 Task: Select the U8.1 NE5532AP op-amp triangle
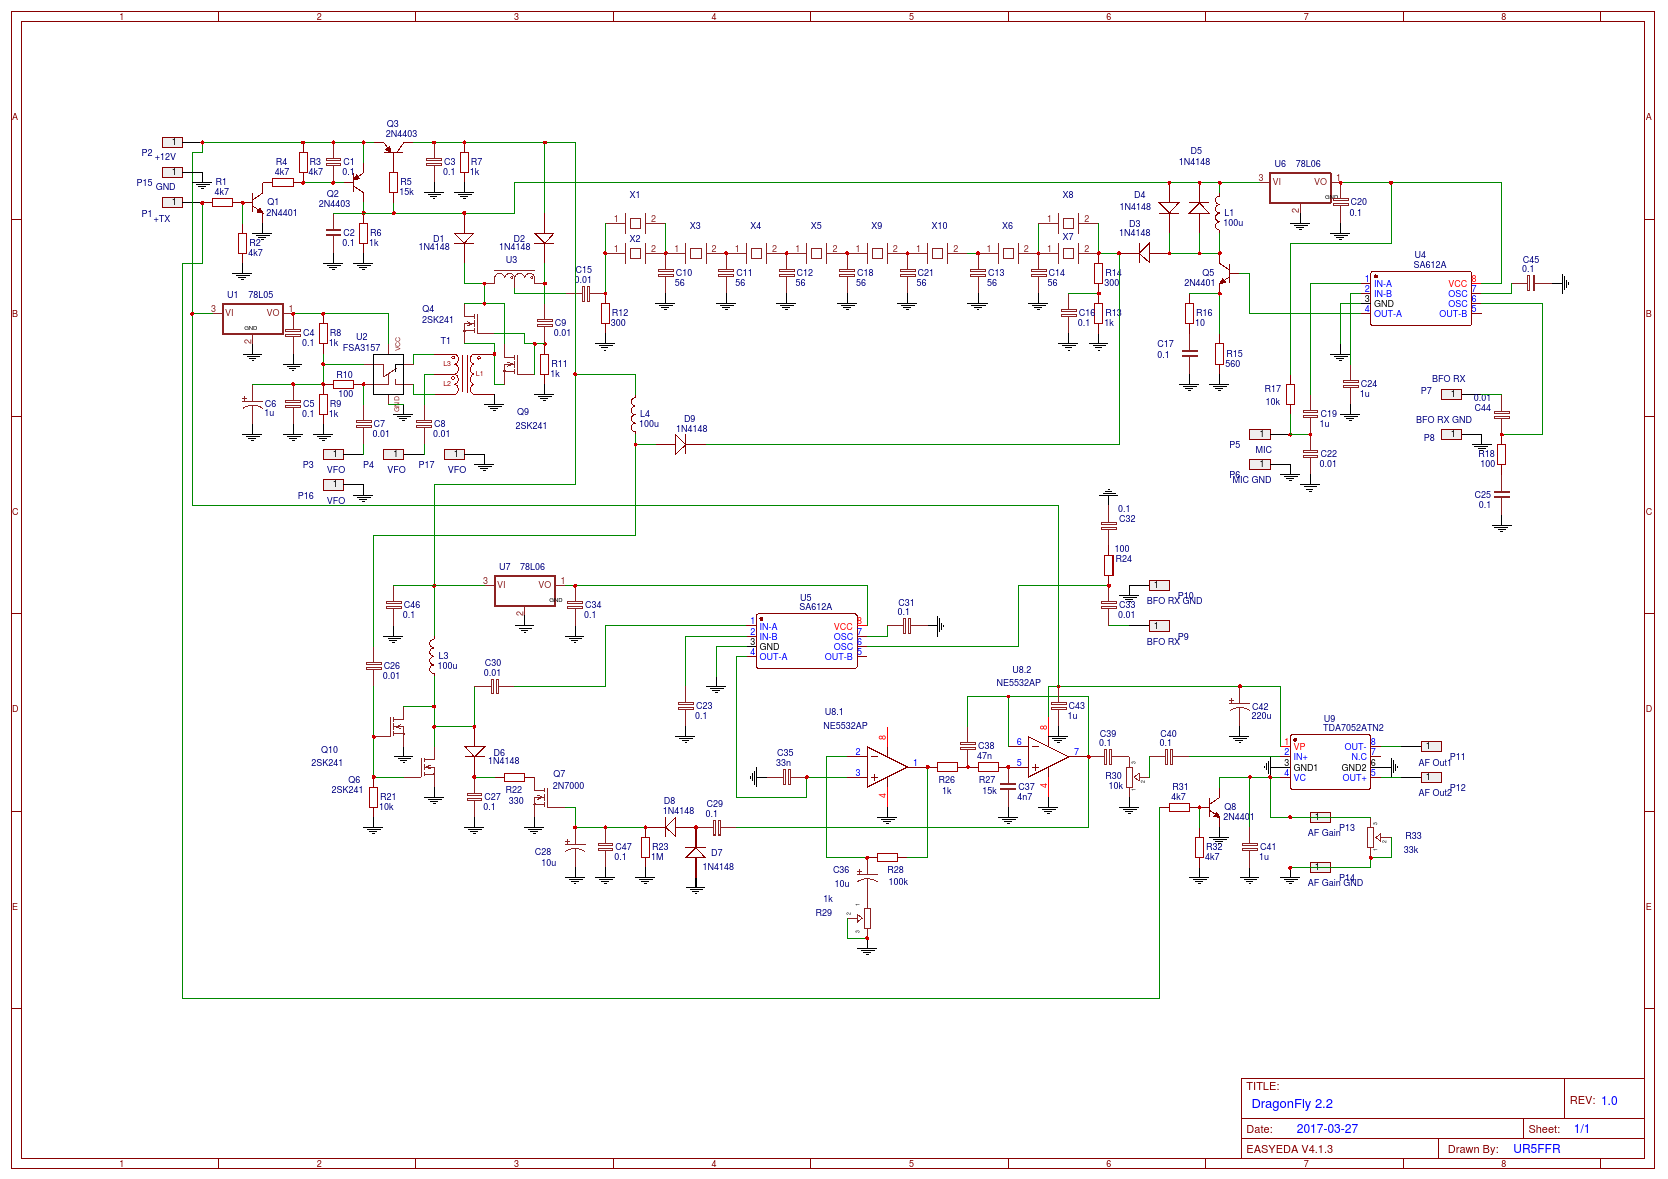pos(886,767)
